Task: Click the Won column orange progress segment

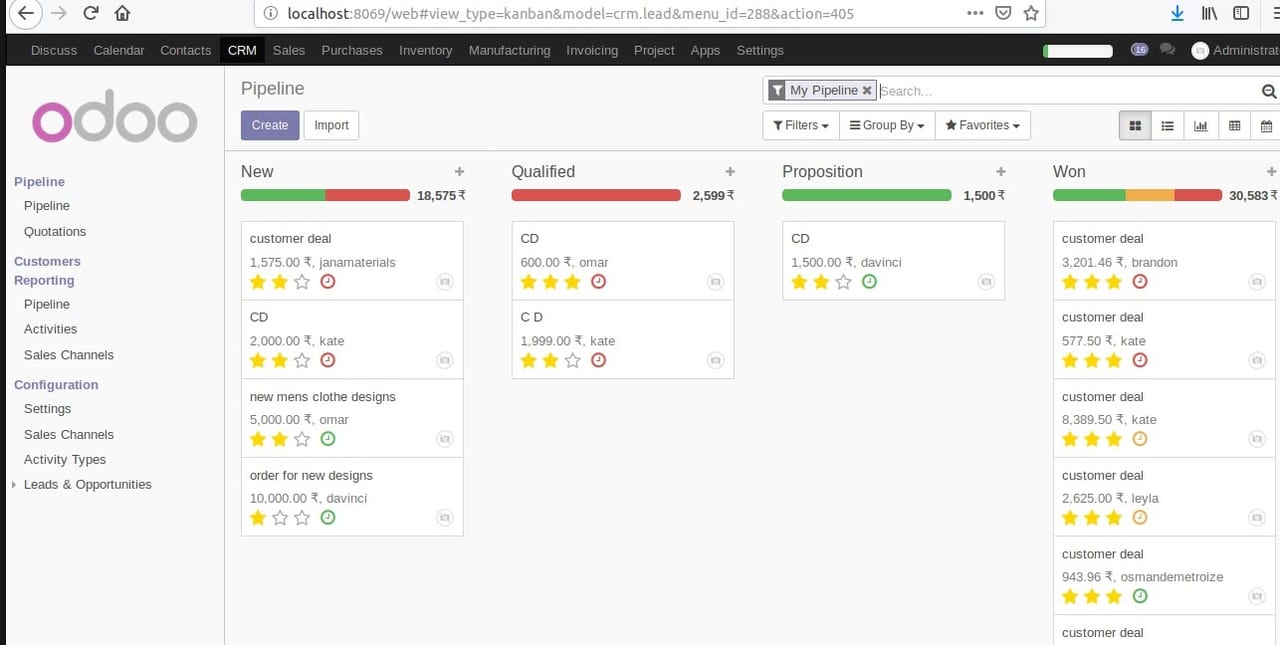Action: [1150, 195]
